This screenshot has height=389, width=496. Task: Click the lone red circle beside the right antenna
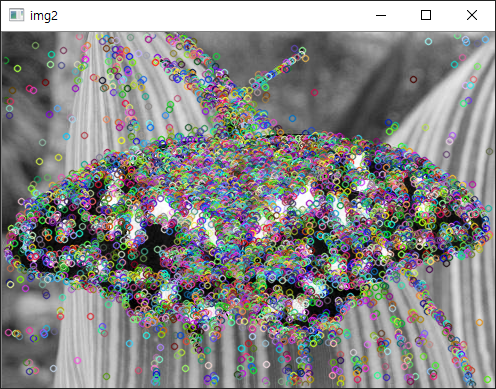point(314,92)
